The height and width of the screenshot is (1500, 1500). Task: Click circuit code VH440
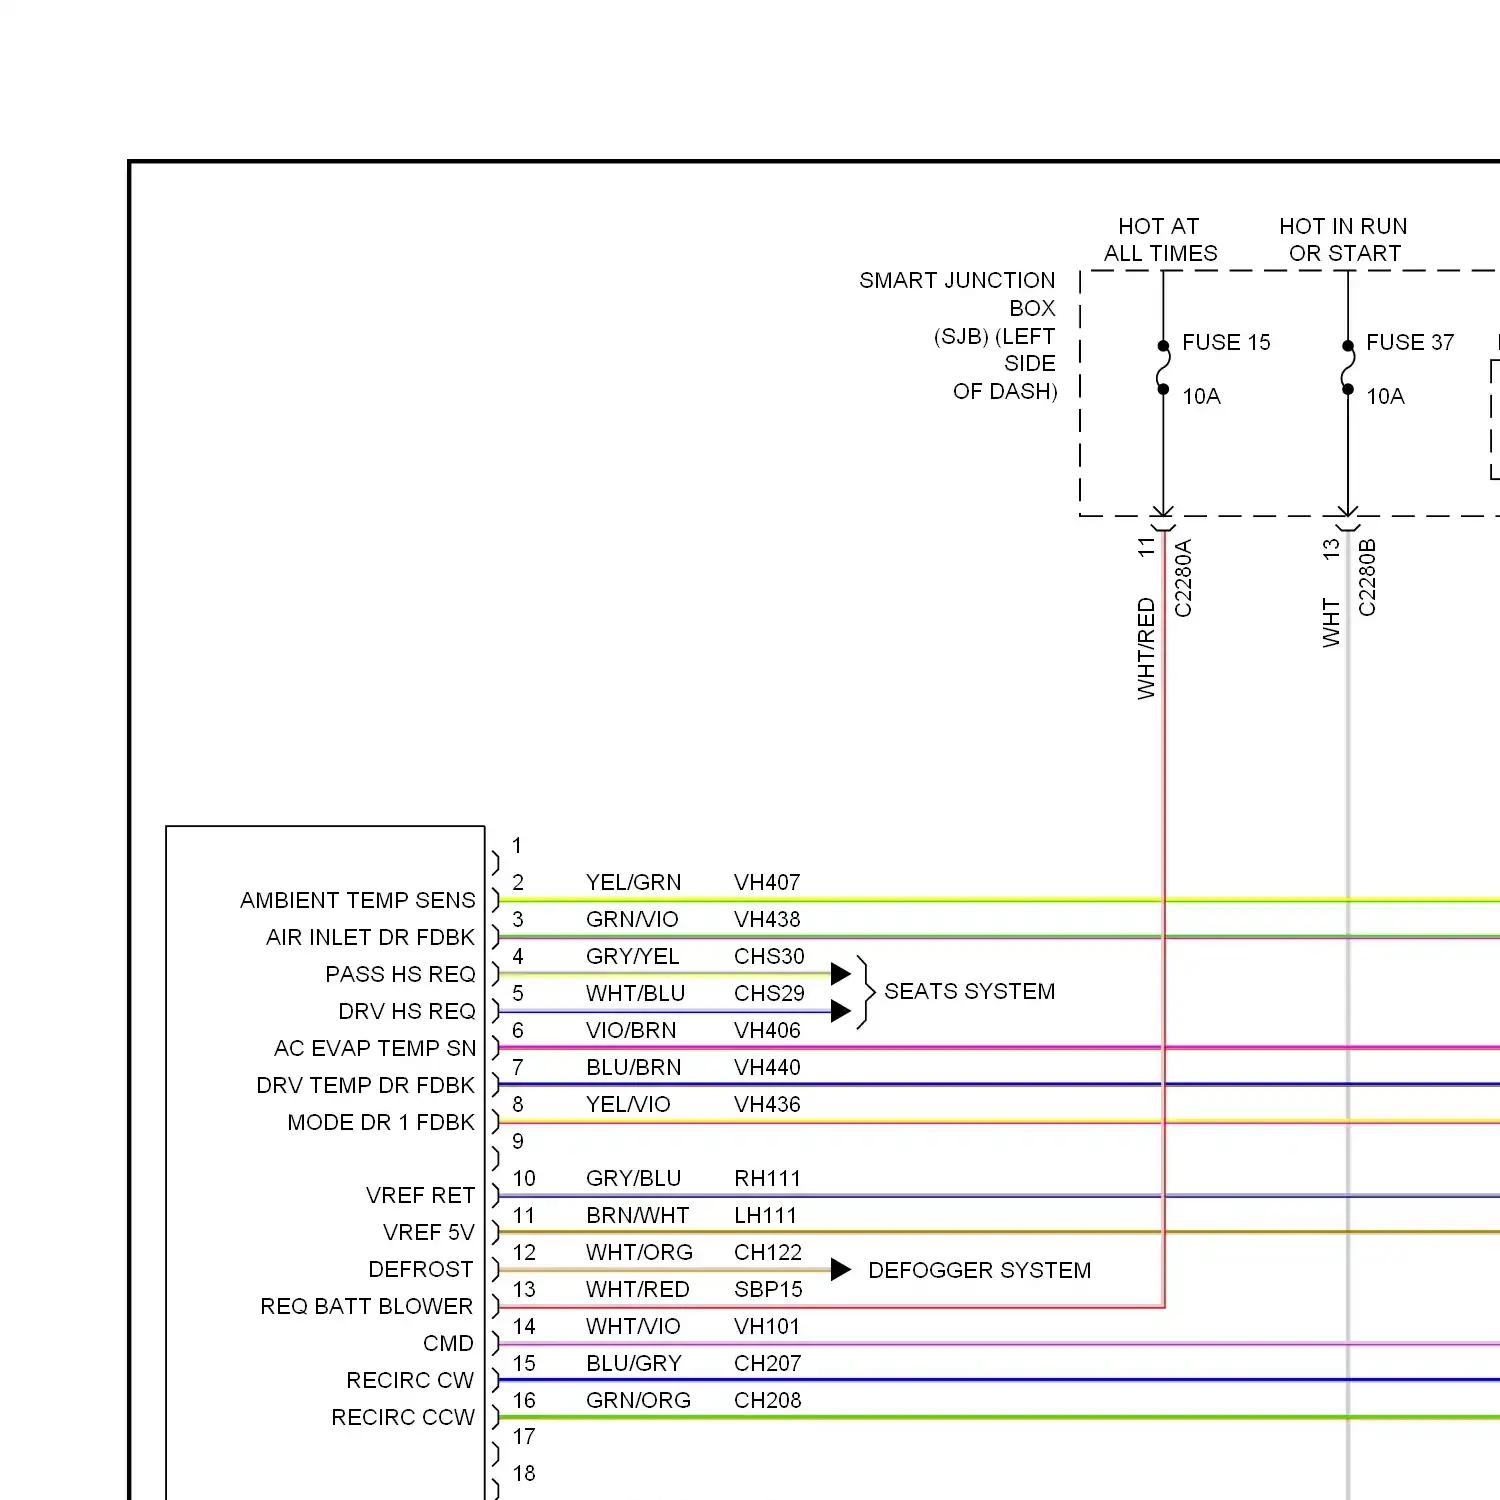(767, 1067)
